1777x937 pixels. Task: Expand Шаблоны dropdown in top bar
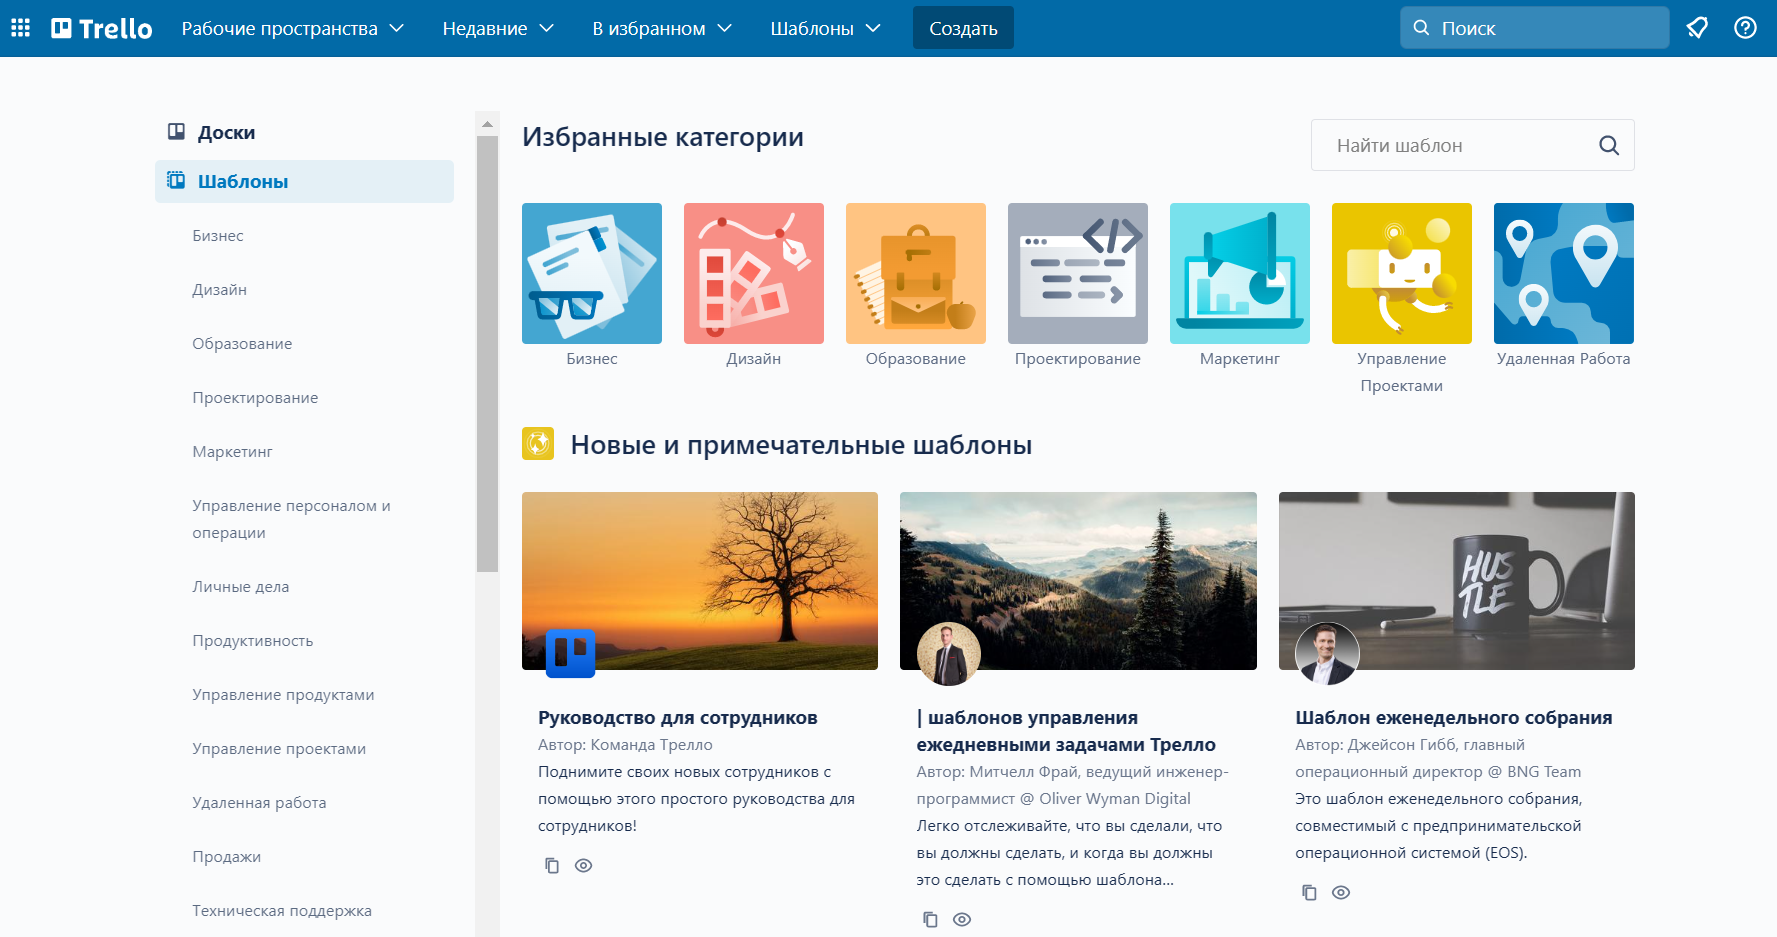point(825,28)
